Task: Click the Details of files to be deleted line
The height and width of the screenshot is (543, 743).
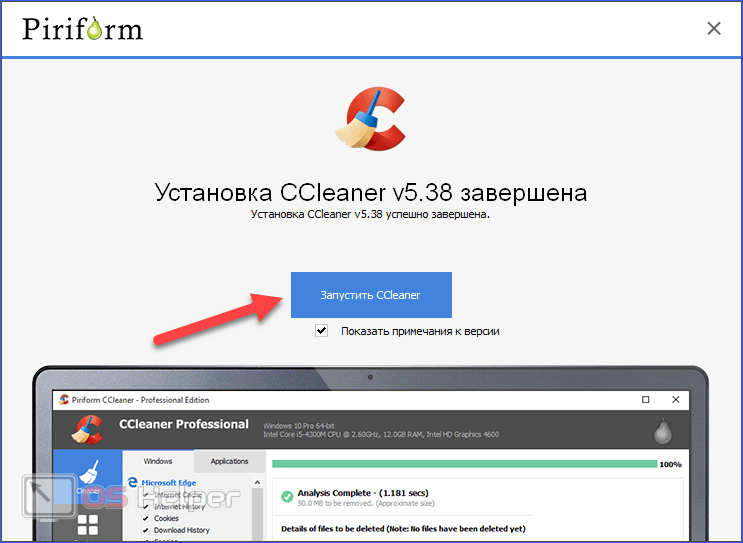Action: point(403,529)
